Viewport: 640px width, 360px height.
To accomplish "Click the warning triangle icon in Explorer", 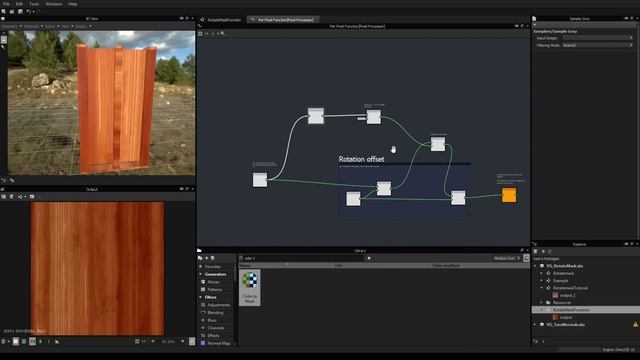I will [x=636, y=324].
